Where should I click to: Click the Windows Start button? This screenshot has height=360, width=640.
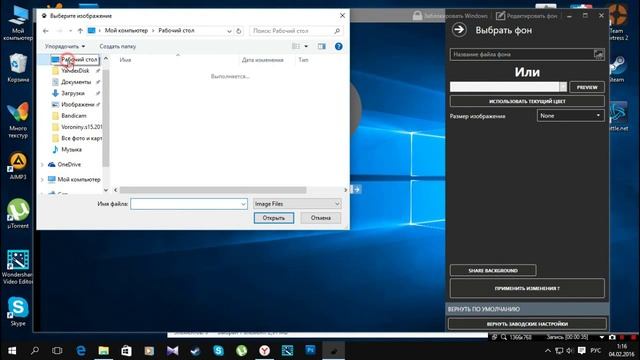tap(12, 351)
